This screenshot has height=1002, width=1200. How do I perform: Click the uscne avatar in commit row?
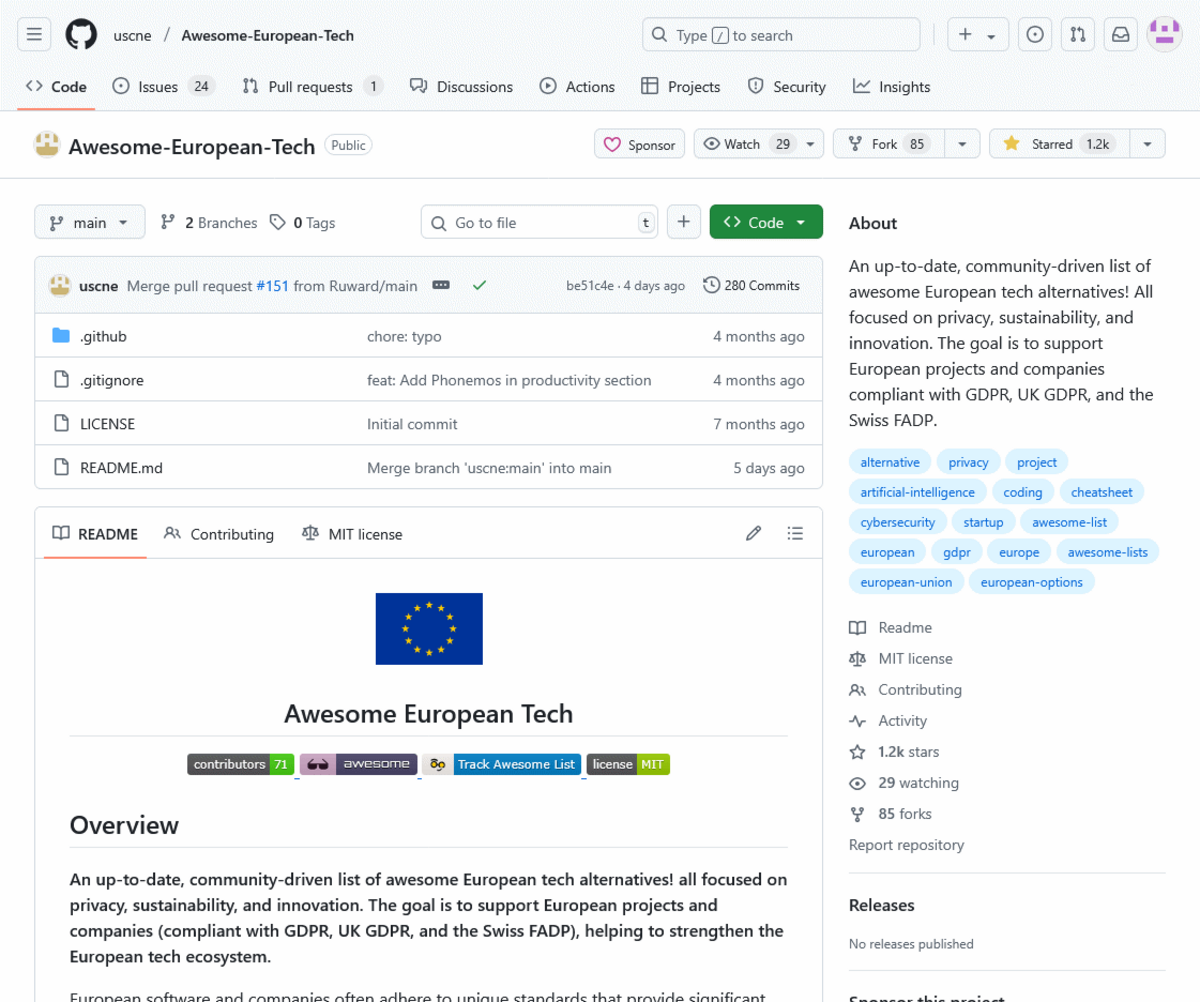(60, 285)
